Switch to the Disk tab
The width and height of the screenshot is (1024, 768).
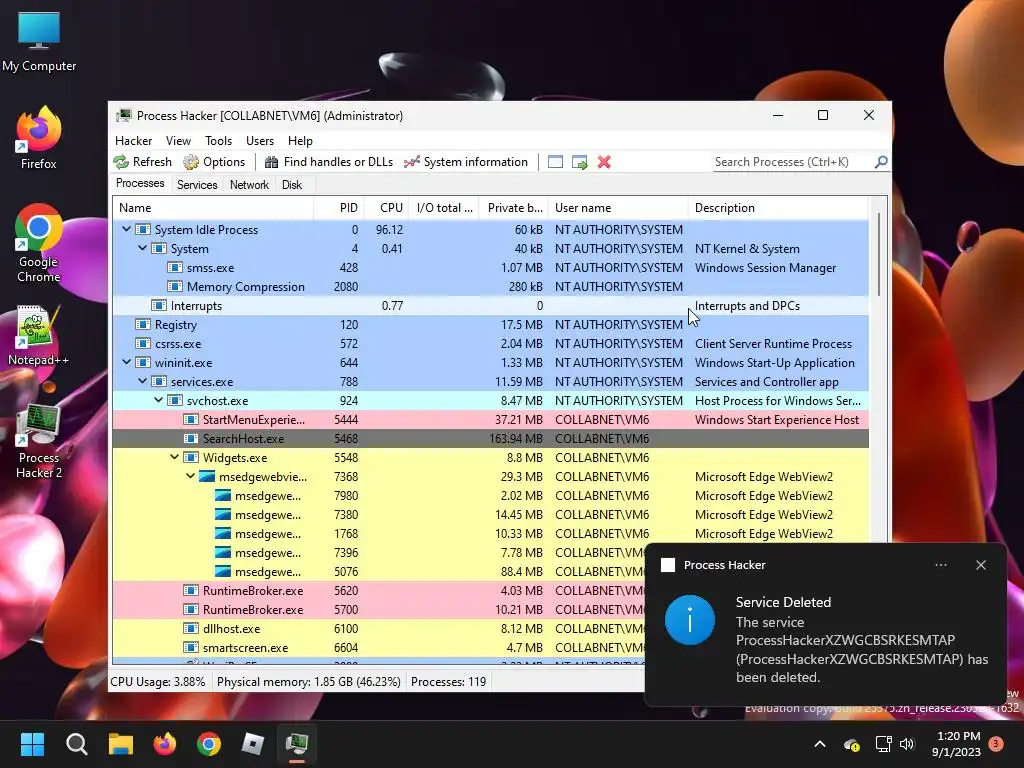pyautogui.click(x=292, y=185)
